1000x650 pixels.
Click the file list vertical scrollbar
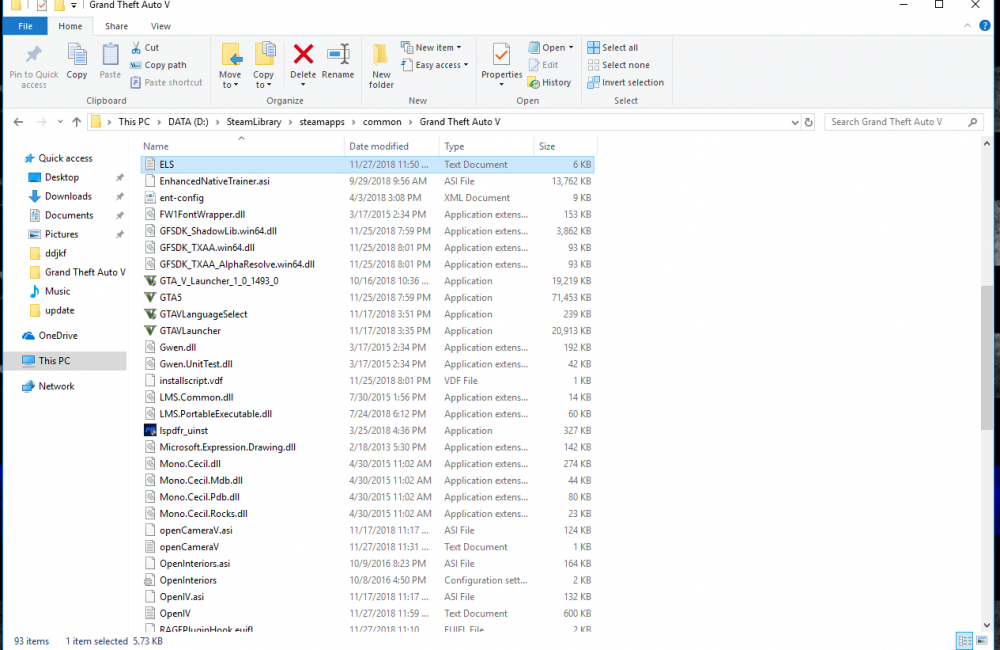[x=987, y=357]
